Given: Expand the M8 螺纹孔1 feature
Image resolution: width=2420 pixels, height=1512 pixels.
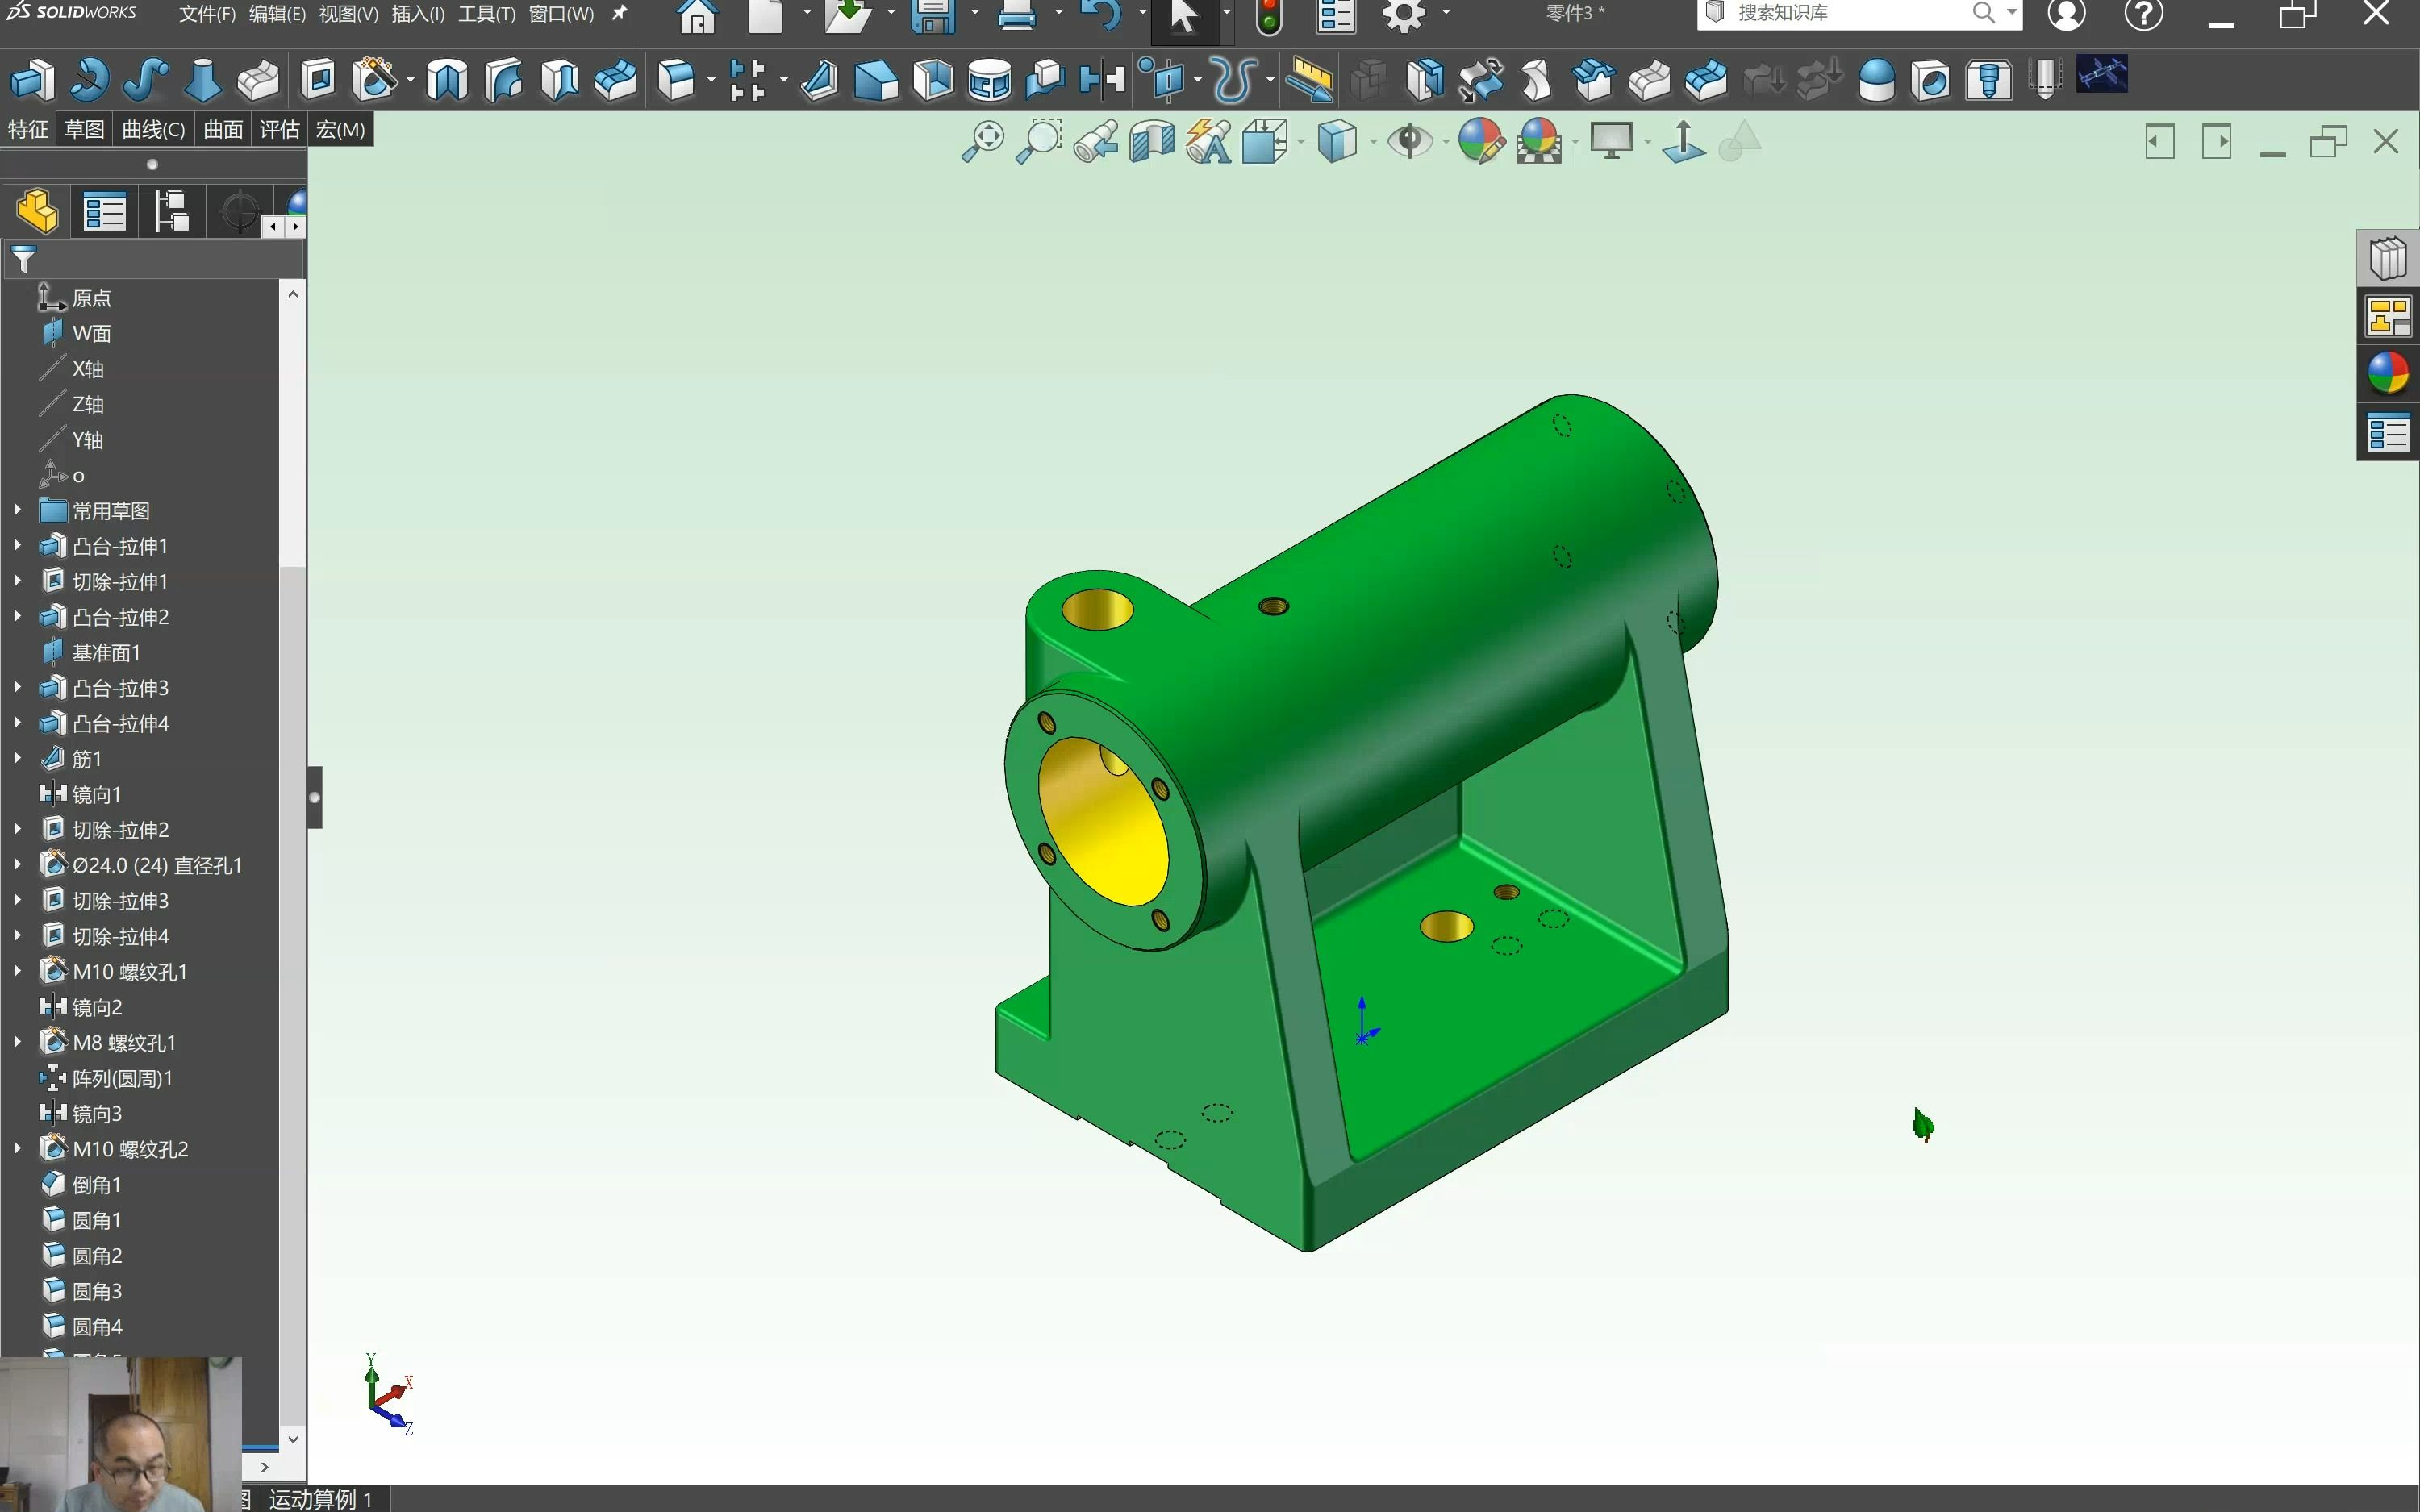Looking at the screenshot, I should point(18,1042).
